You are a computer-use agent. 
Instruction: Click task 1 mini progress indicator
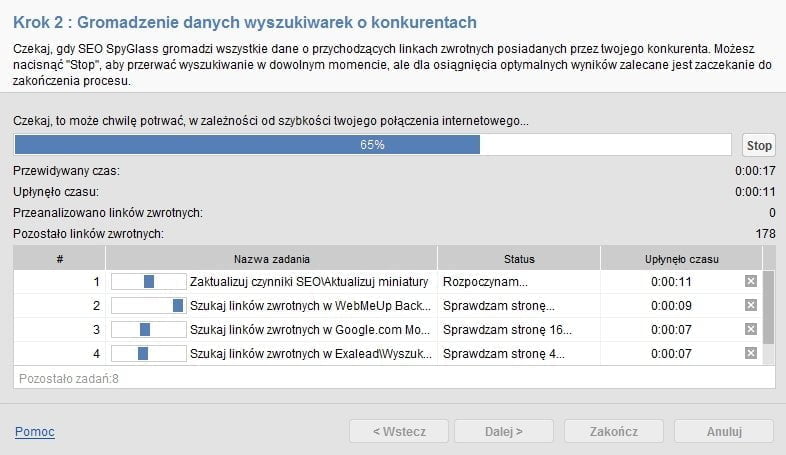[148, 281]
